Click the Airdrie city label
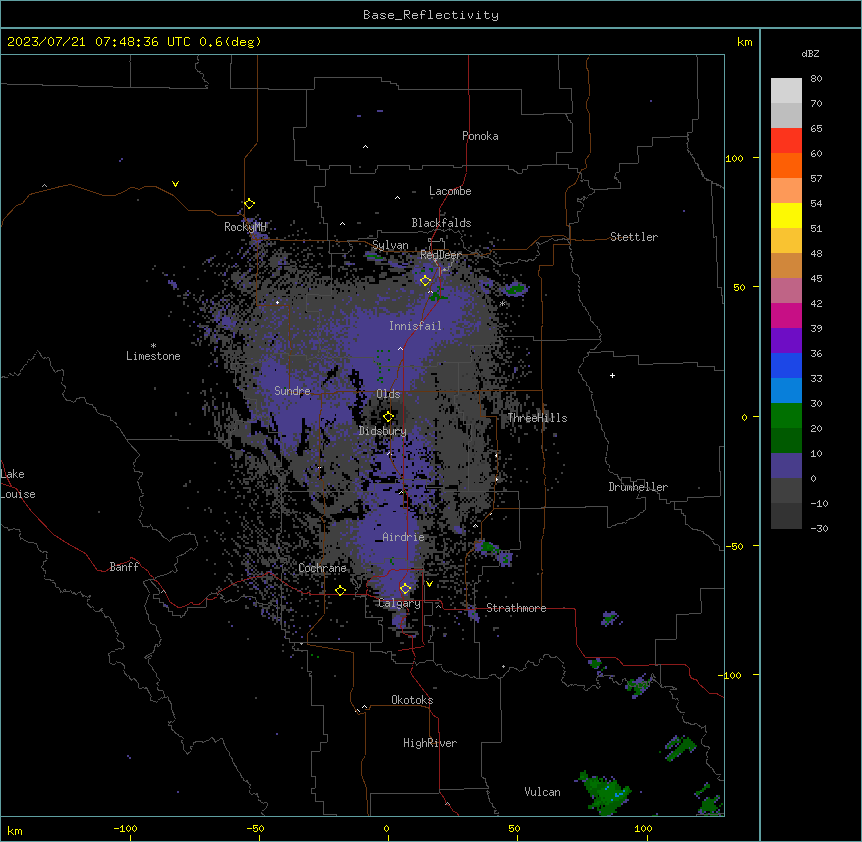The image size is (862, 842). pos(404,537)
